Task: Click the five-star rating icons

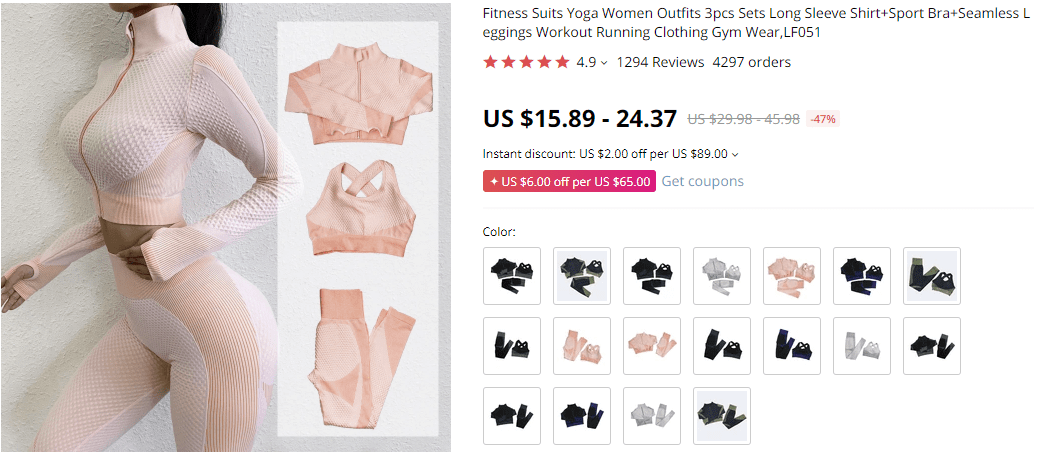Action: point(526,62)
